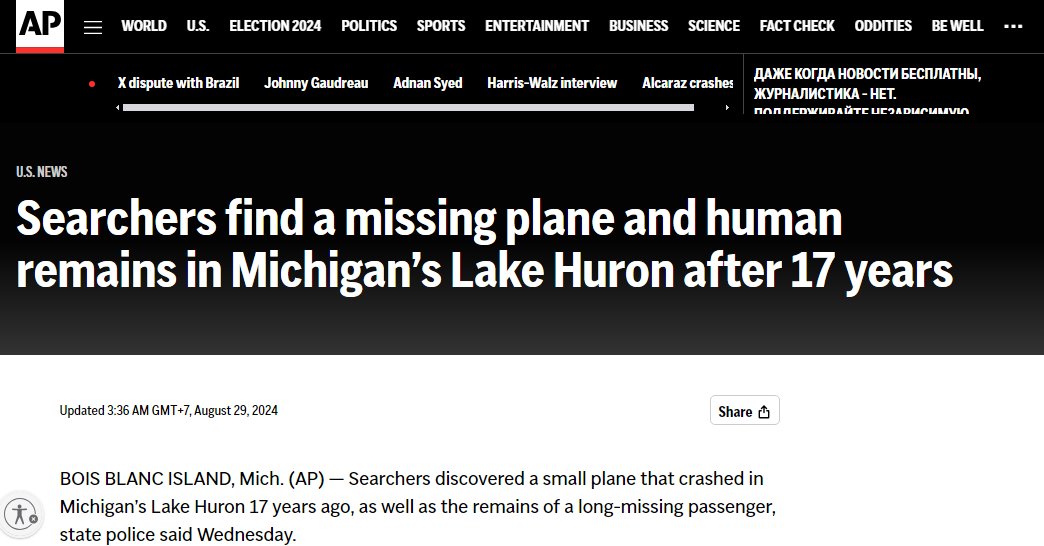Go to the Politics section
Viewport: 1044px width, 546px height.
tap(369, 26)
